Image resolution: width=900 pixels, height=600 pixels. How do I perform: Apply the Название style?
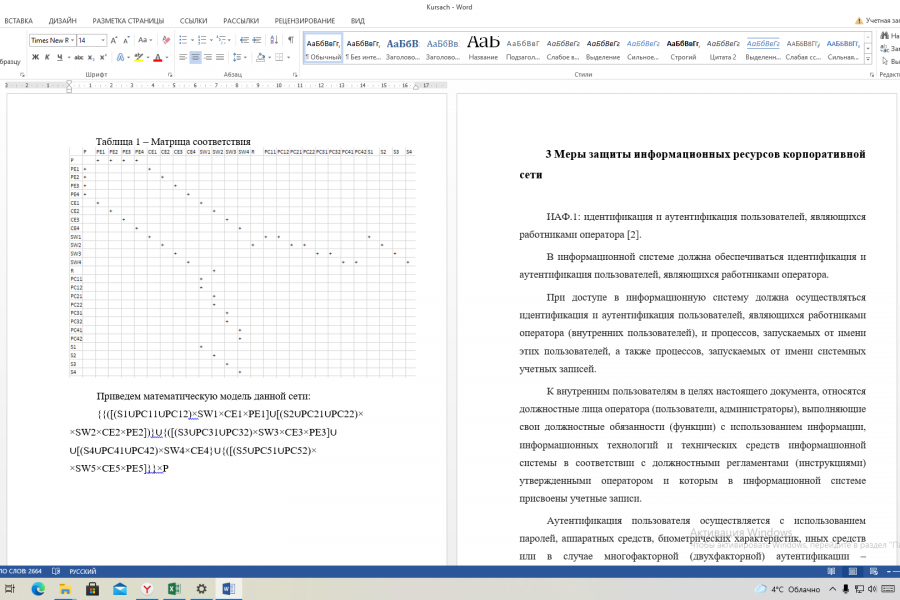(x=483, y=48)
